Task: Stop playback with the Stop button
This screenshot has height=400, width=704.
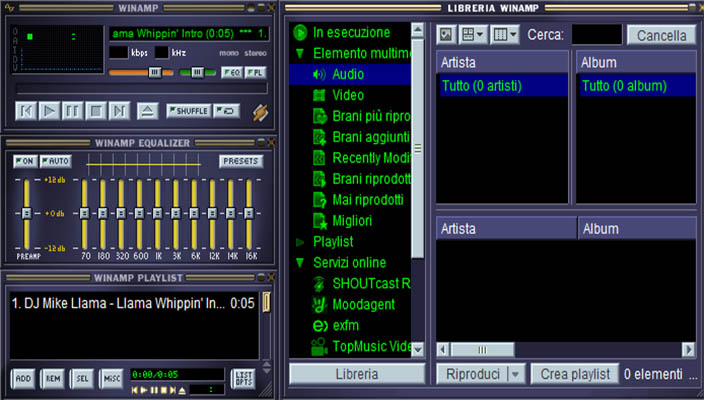Action: [96, 110]
